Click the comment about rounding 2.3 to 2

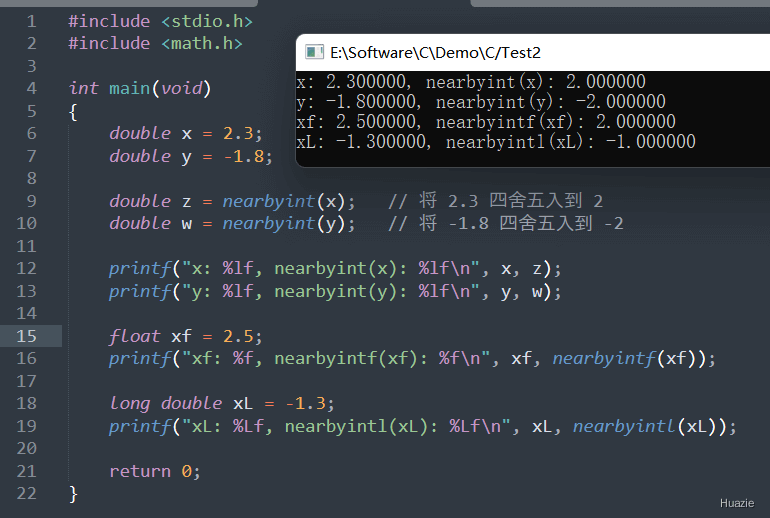pos(495,201)
